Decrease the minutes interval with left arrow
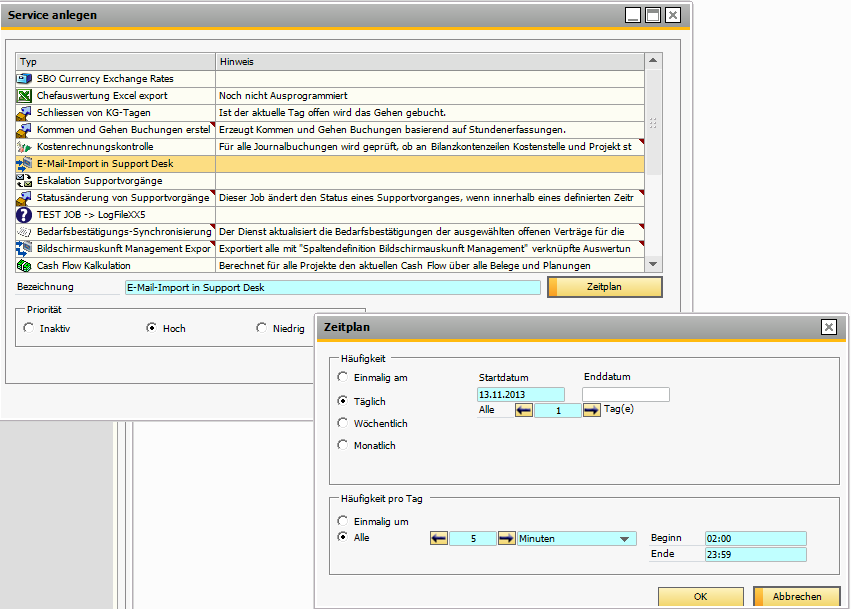The width and height of the screenshot is (851, 609). 439,538
